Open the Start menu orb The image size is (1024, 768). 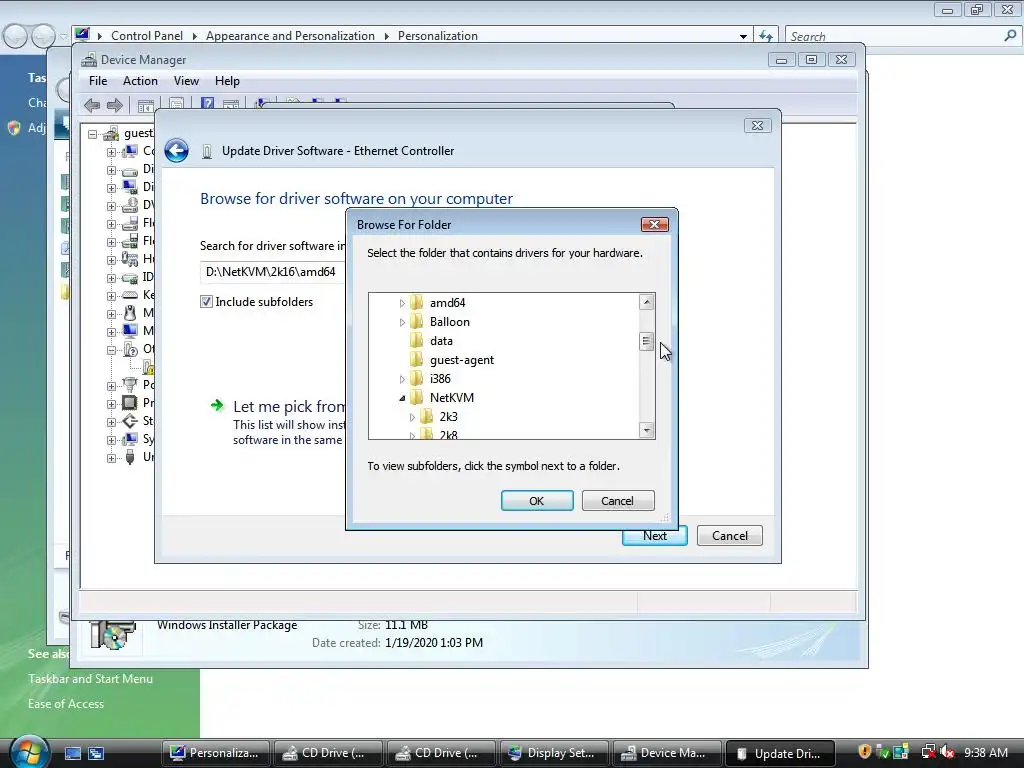point(29,752)
